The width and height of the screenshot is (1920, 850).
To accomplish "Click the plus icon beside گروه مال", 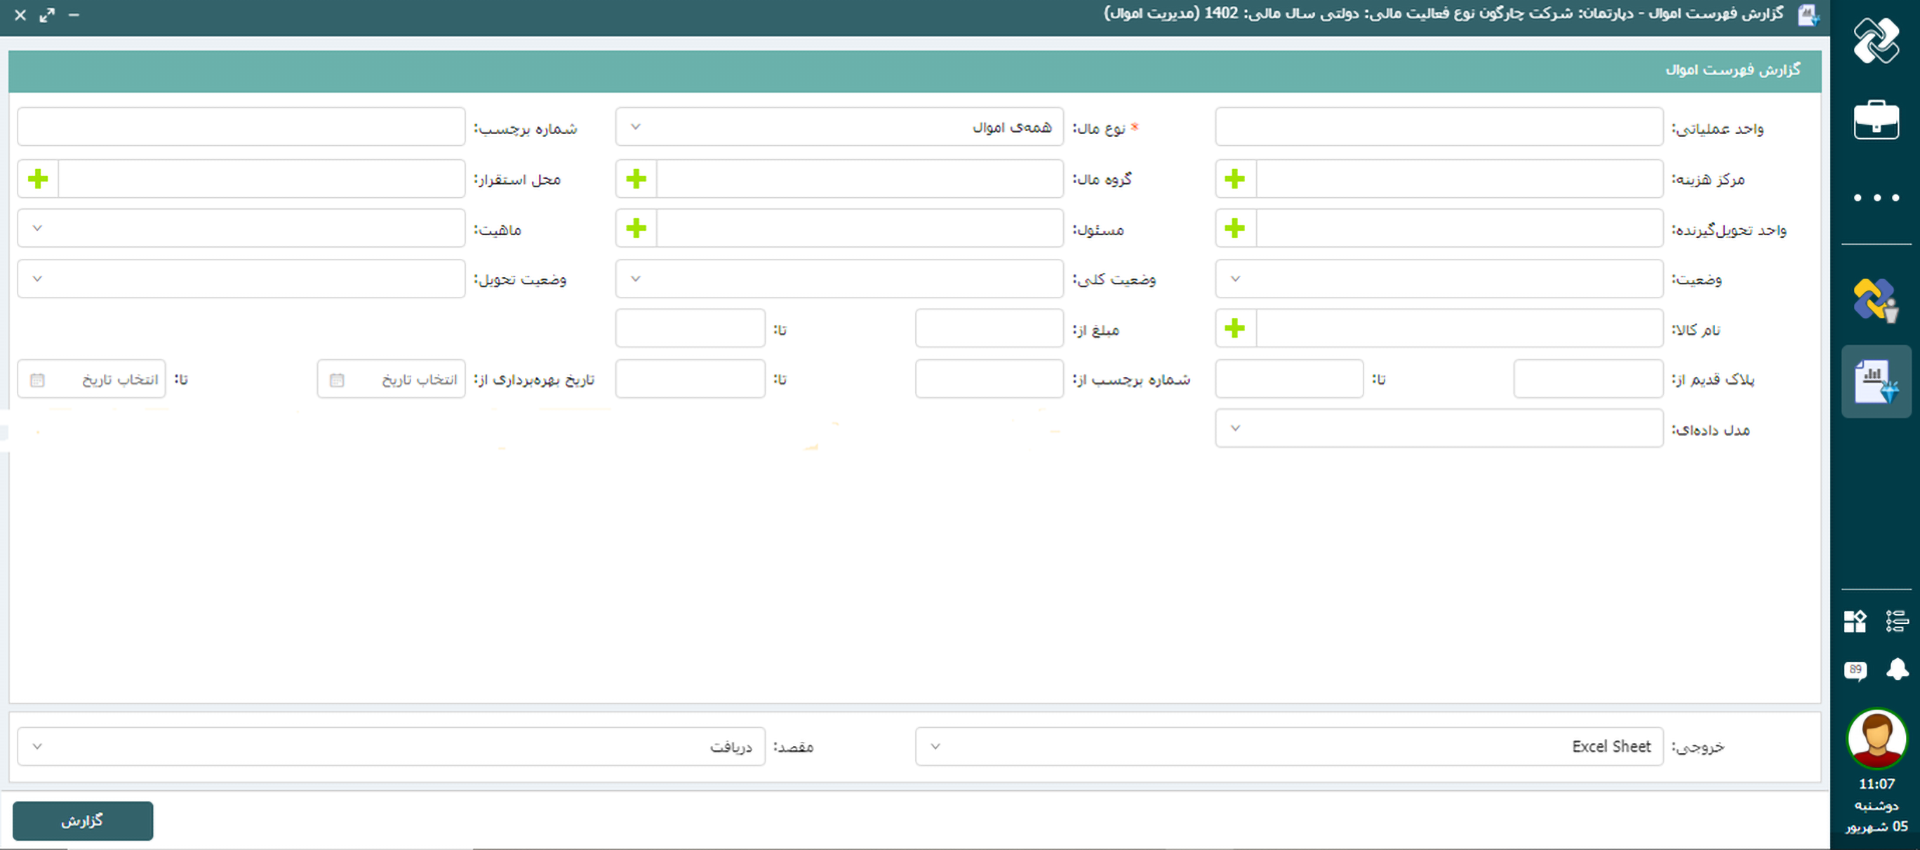I will tap(636, 179).
